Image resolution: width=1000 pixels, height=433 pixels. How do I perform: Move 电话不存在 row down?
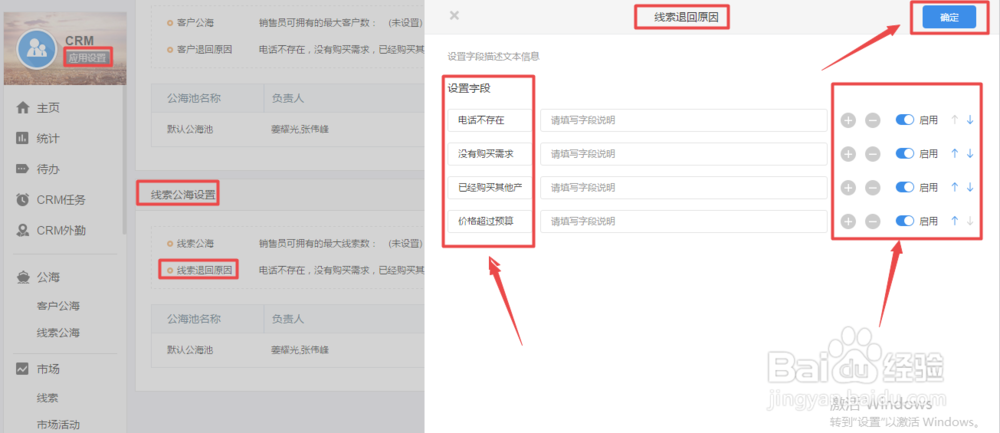click(970, 120)
